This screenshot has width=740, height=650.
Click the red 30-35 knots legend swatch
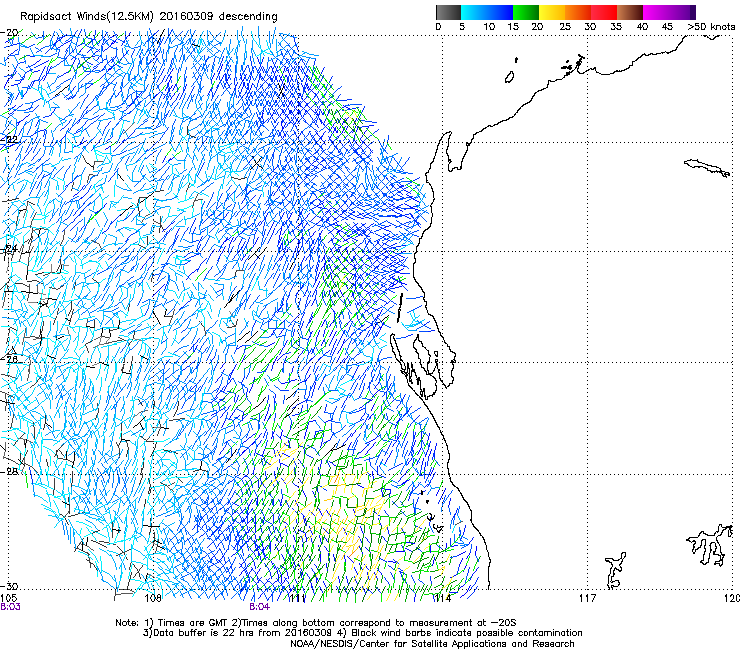(x=604, y=12)
